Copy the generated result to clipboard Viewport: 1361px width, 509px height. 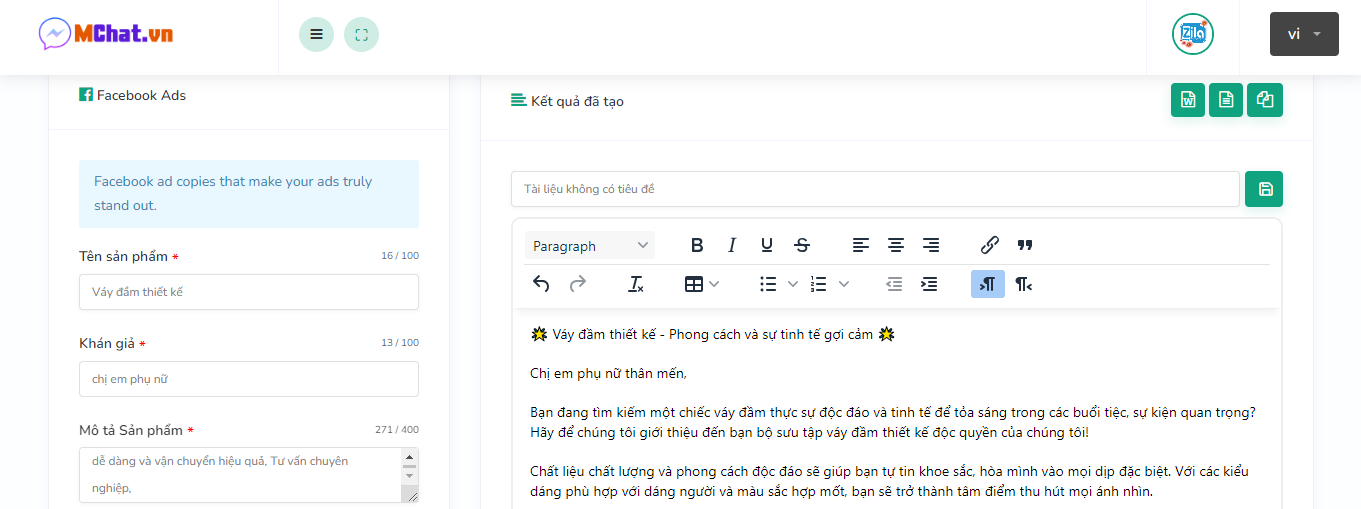pyautogui.click(x=1265, y=100)
